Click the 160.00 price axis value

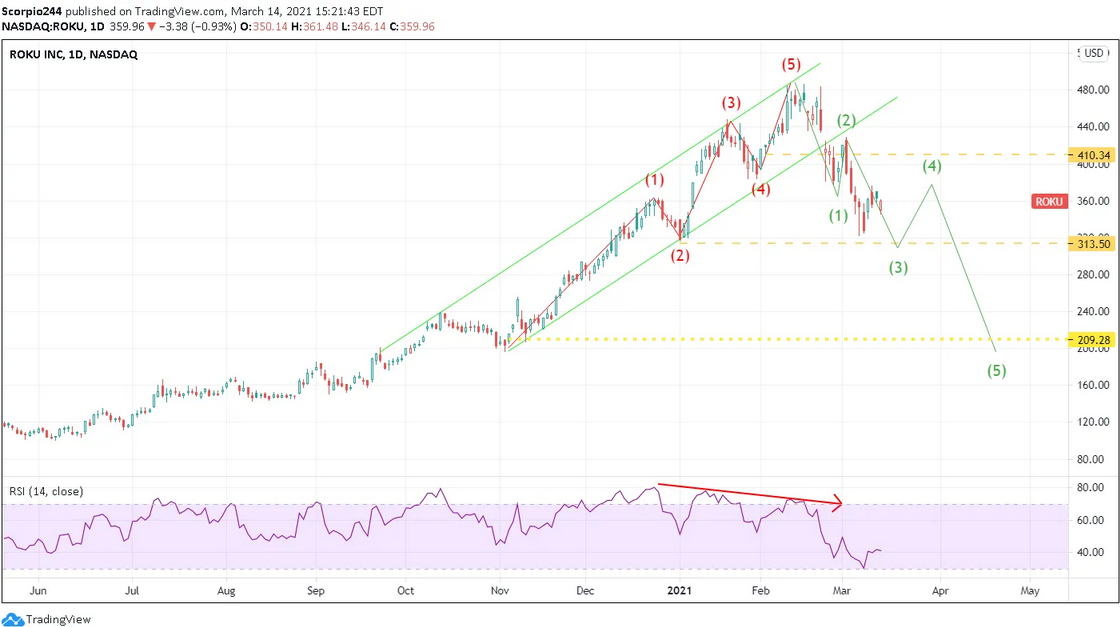coord(1094,385)
